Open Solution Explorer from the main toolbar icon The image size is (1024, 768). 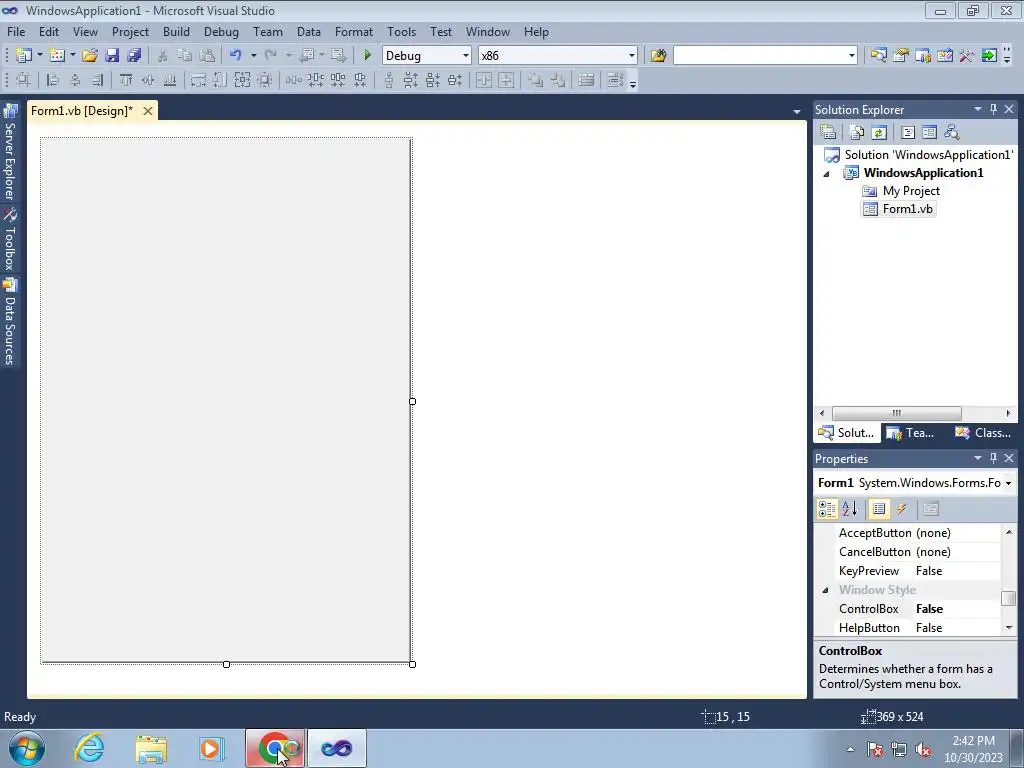click(x=878, y=56)
